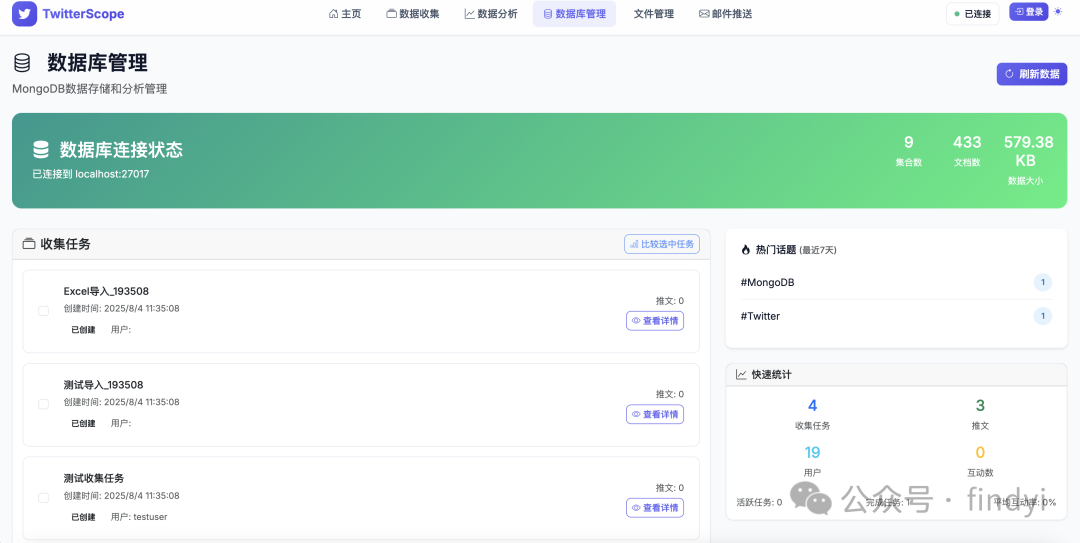Click the TwitterScope brand name
1080x543 pixels.
click(x=83, y=13)
